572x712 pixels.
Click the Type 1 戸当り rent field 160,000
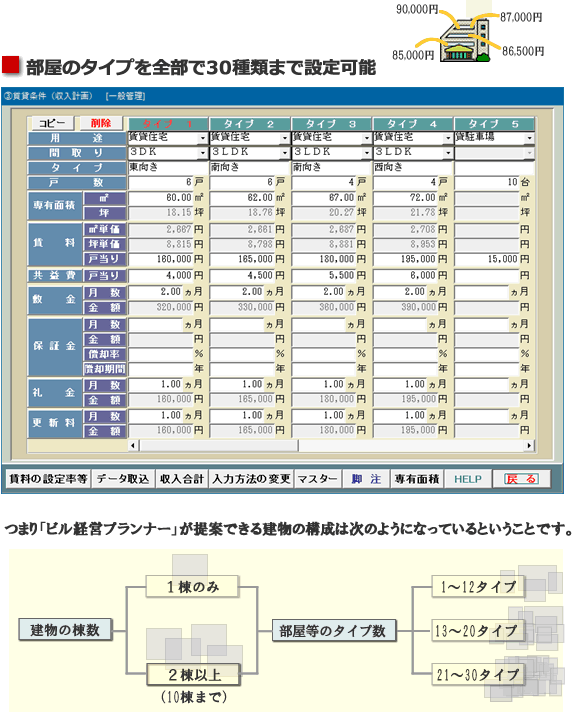pyautogui.click(x=161, y=259)
